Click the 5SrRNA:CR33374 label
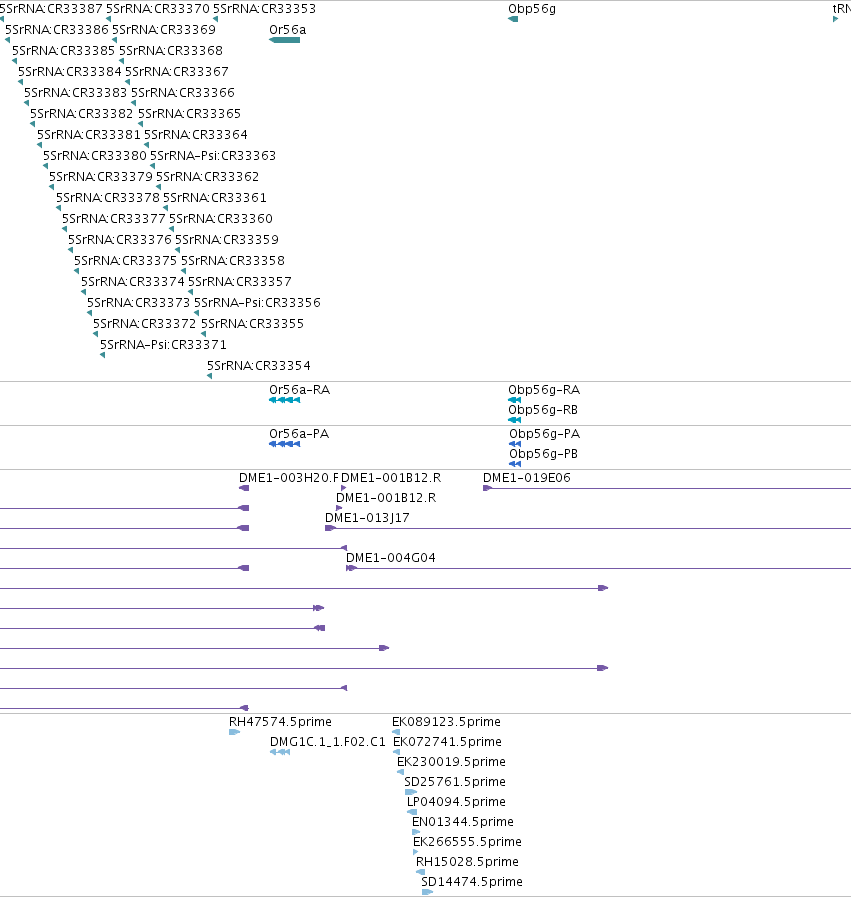Viewport: 851px width, 897px height. (133, 282)
